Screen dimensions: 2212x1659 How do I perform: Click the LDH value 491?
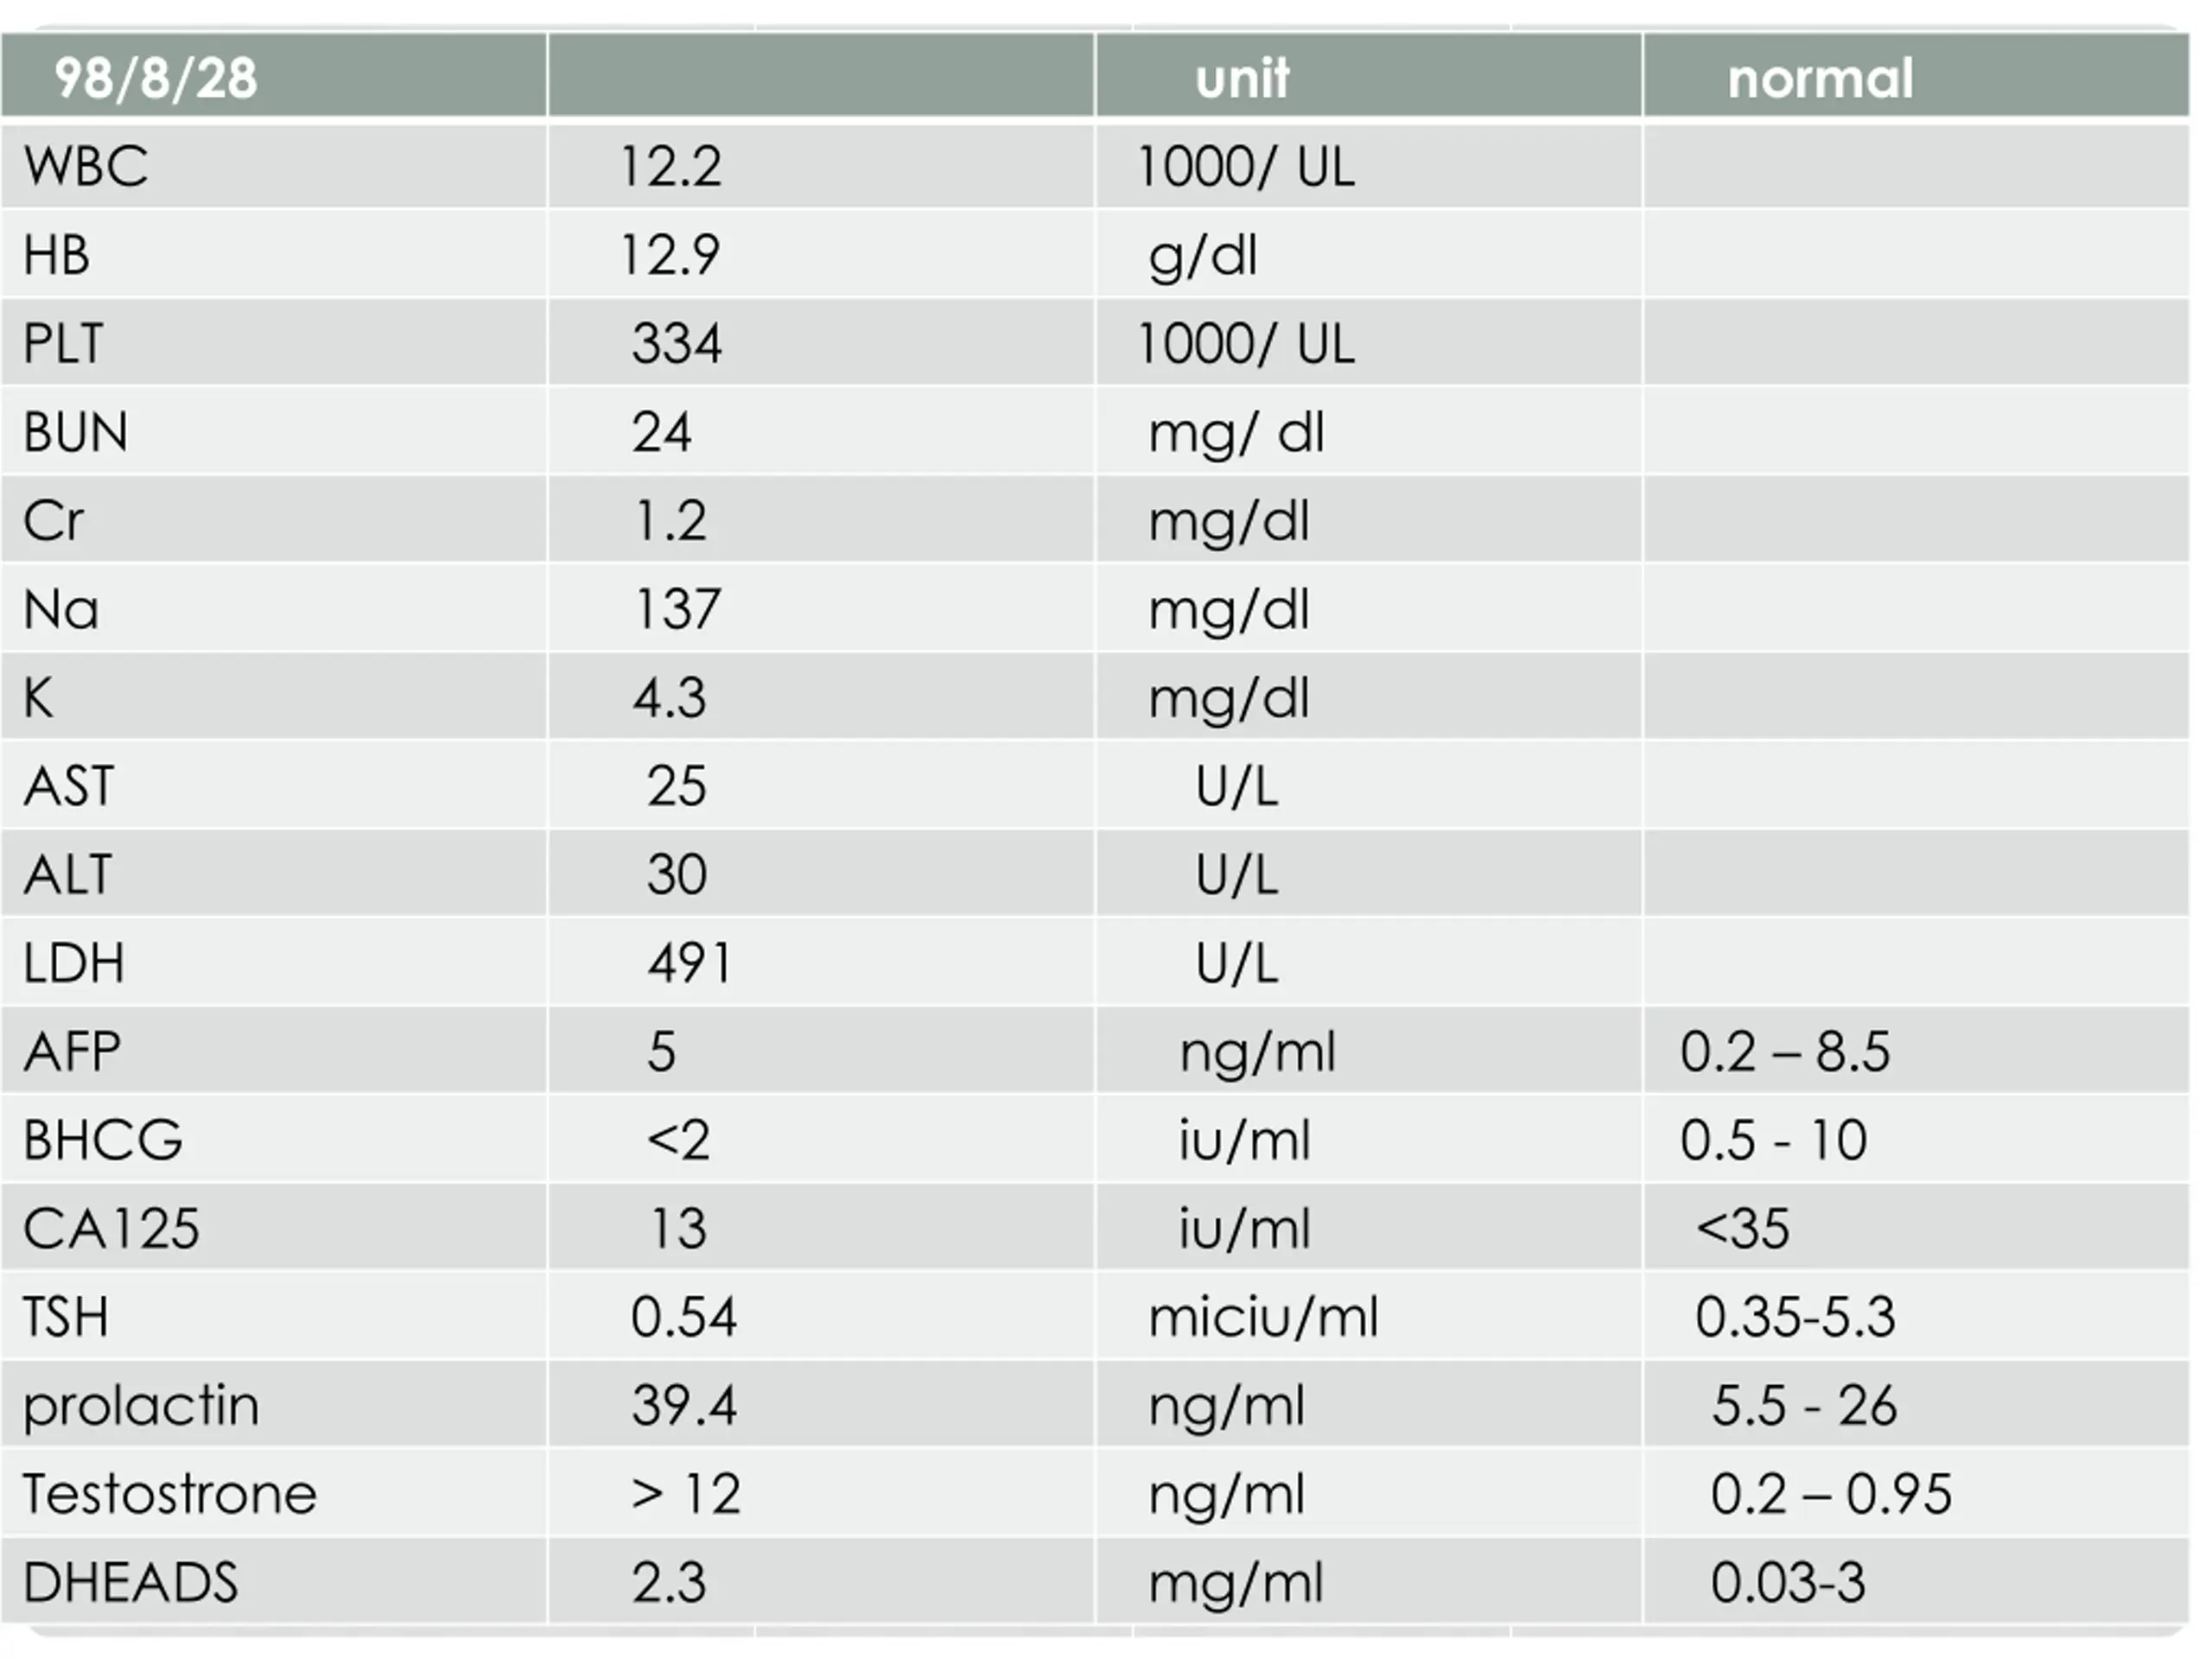689,963
